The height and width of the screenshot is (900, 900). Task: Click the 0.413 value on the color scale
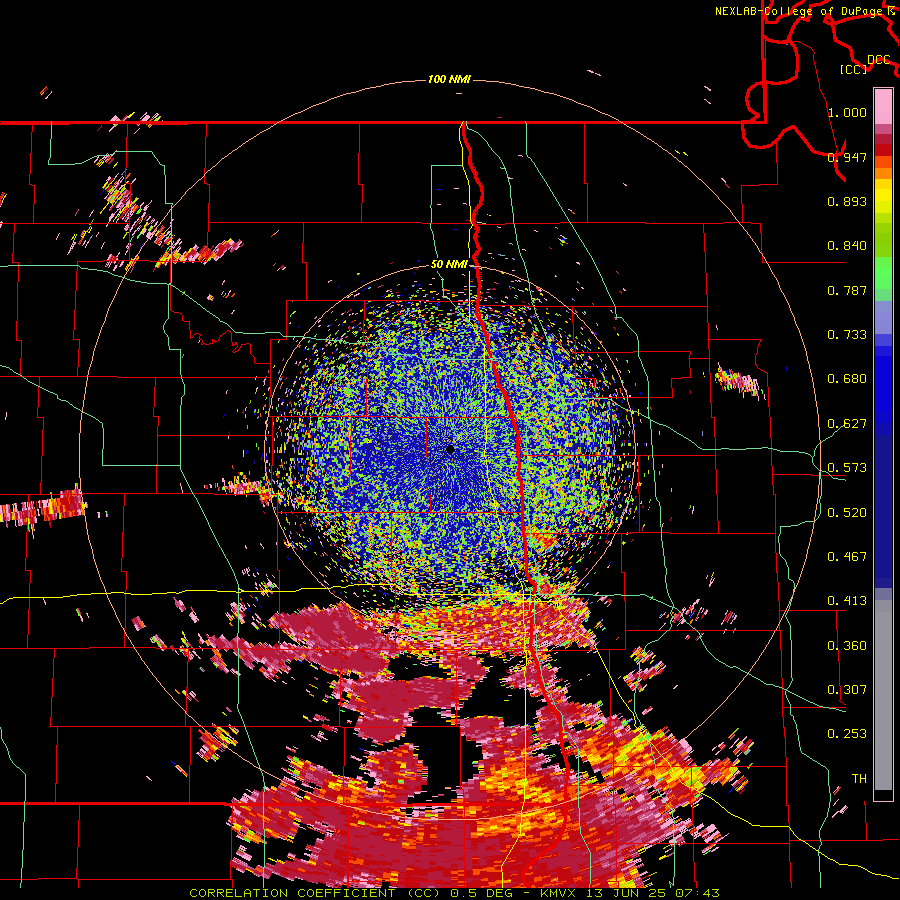[x=847, y=600]
